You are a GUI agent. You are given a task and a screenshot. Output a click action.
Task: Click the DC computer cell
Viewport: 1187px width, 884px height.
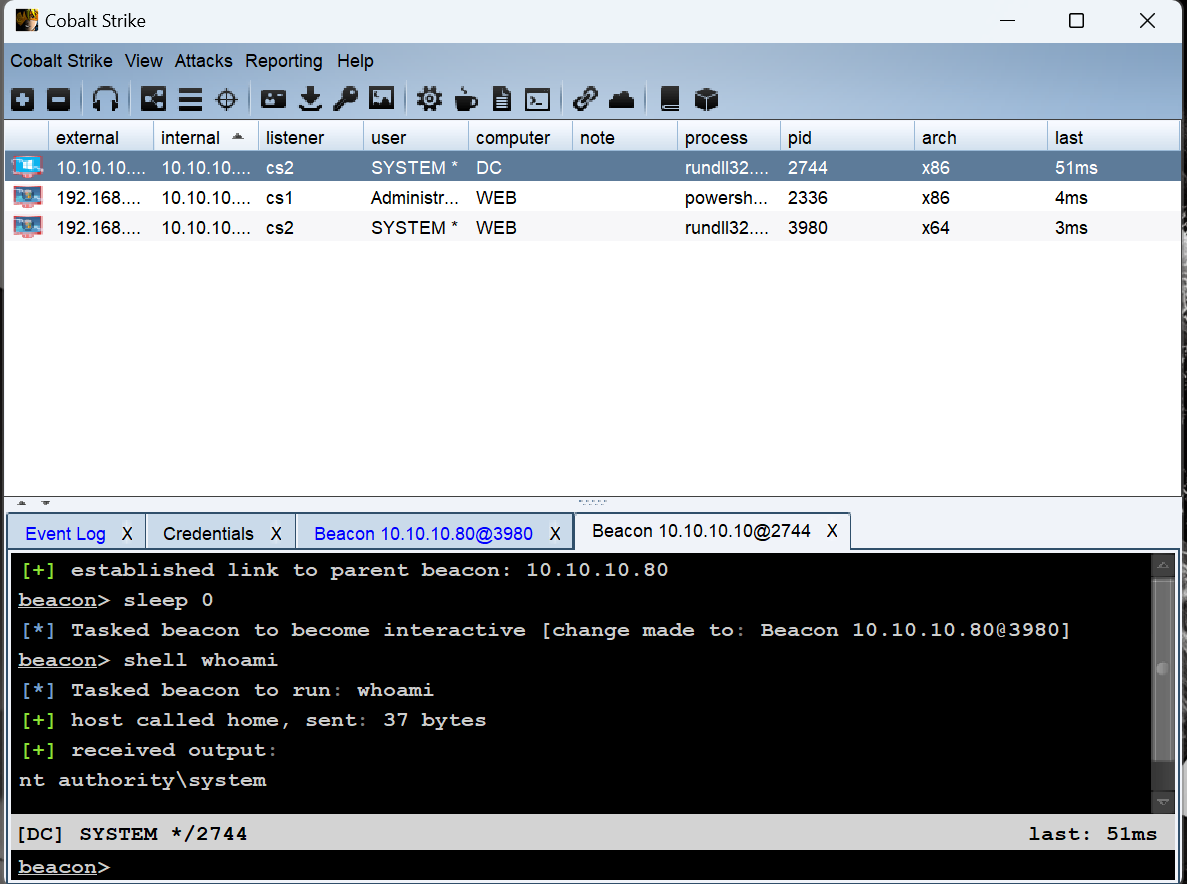520,167
